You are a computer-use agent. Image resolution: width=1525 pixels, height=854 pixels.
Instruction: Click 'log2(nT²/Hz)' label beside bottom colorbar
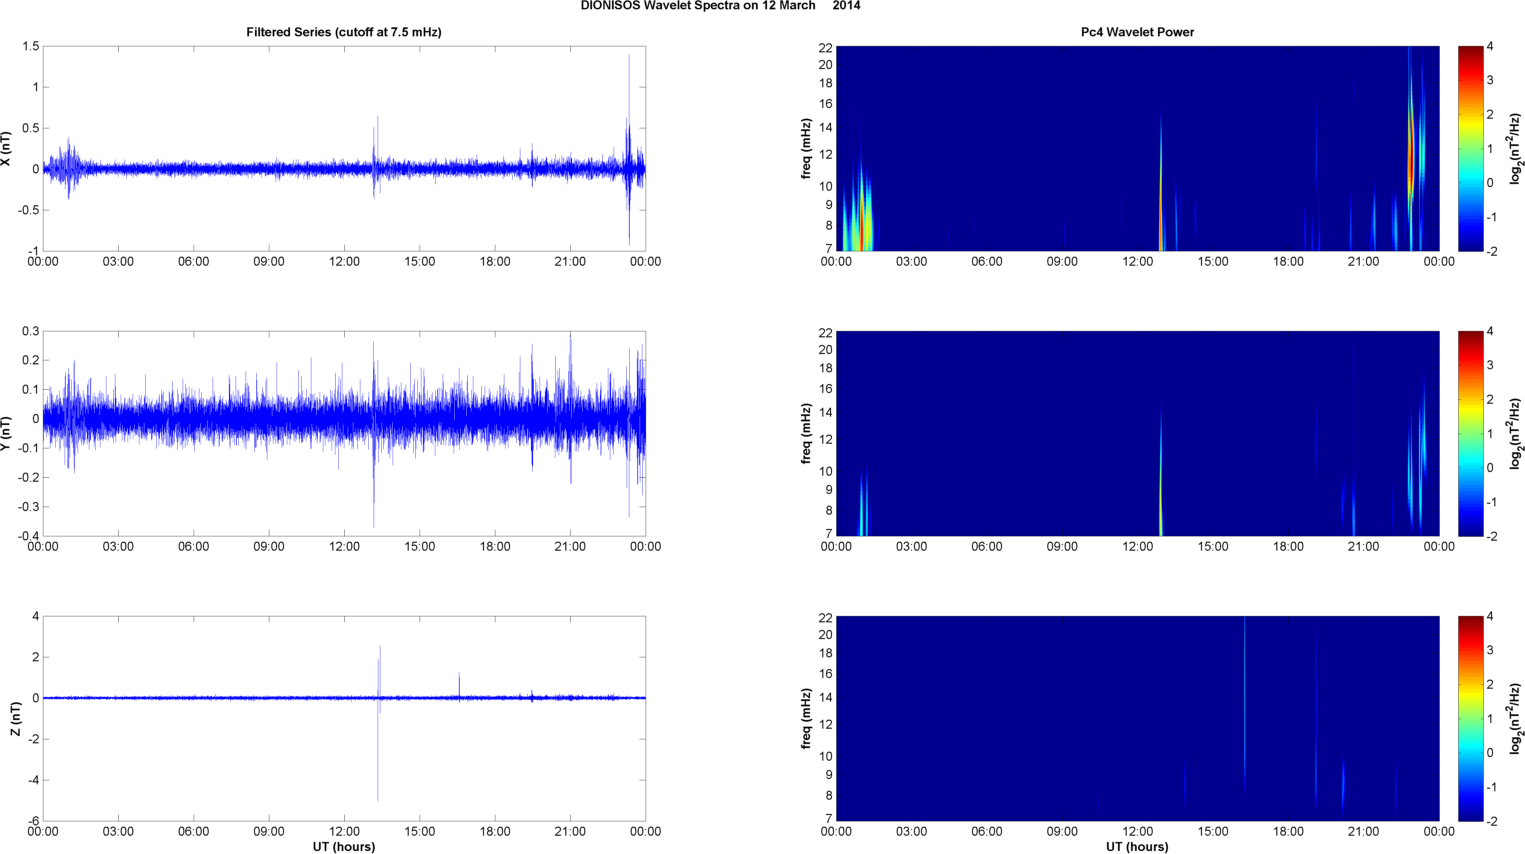pyautogui.click(x=1516, y=718)
